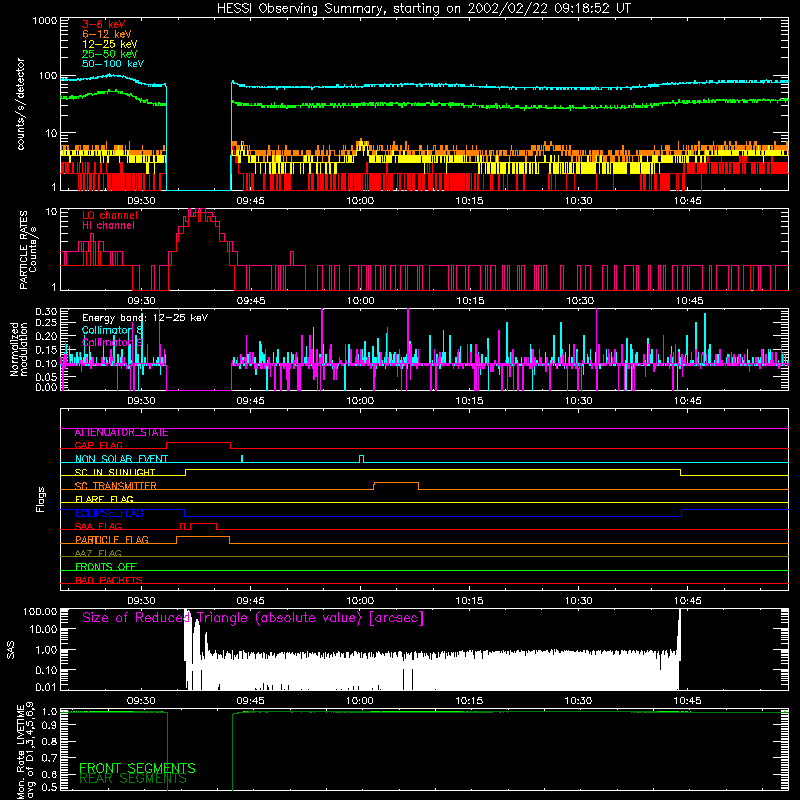The height and width of the screenshot is (800, 800).
Task: Click the Size of Reduced Triangle caption
Action: tap(253, 618)
